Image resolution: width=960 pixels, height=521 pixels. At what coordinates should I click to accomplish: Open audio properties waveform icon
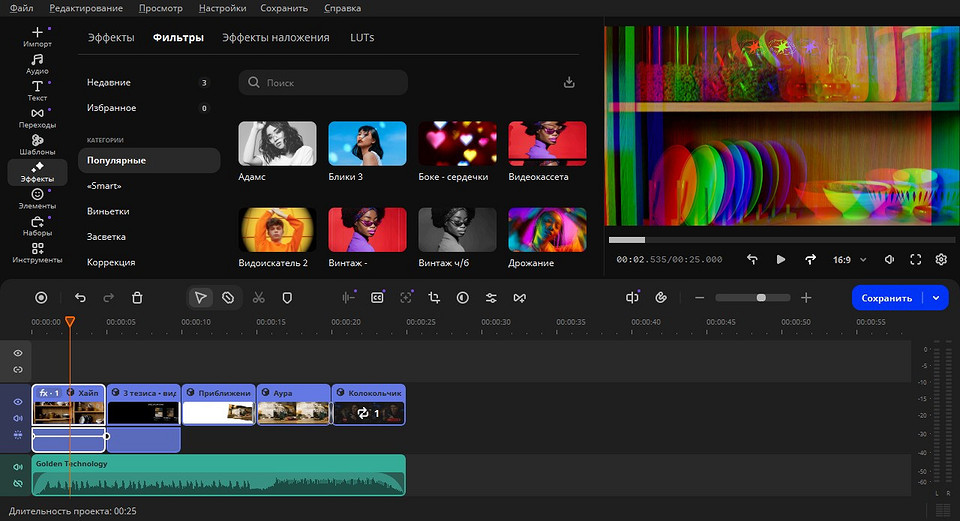(x=348, y=298)
